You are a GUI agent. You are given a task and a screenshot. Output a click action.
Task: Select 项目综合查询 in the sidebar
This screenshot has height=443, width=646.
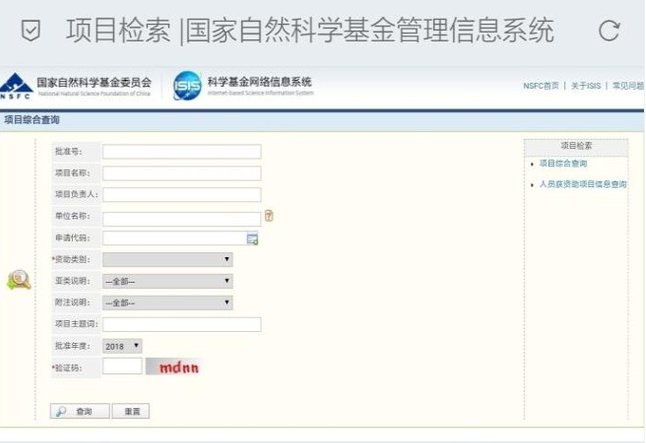click(x=563, y=164)
